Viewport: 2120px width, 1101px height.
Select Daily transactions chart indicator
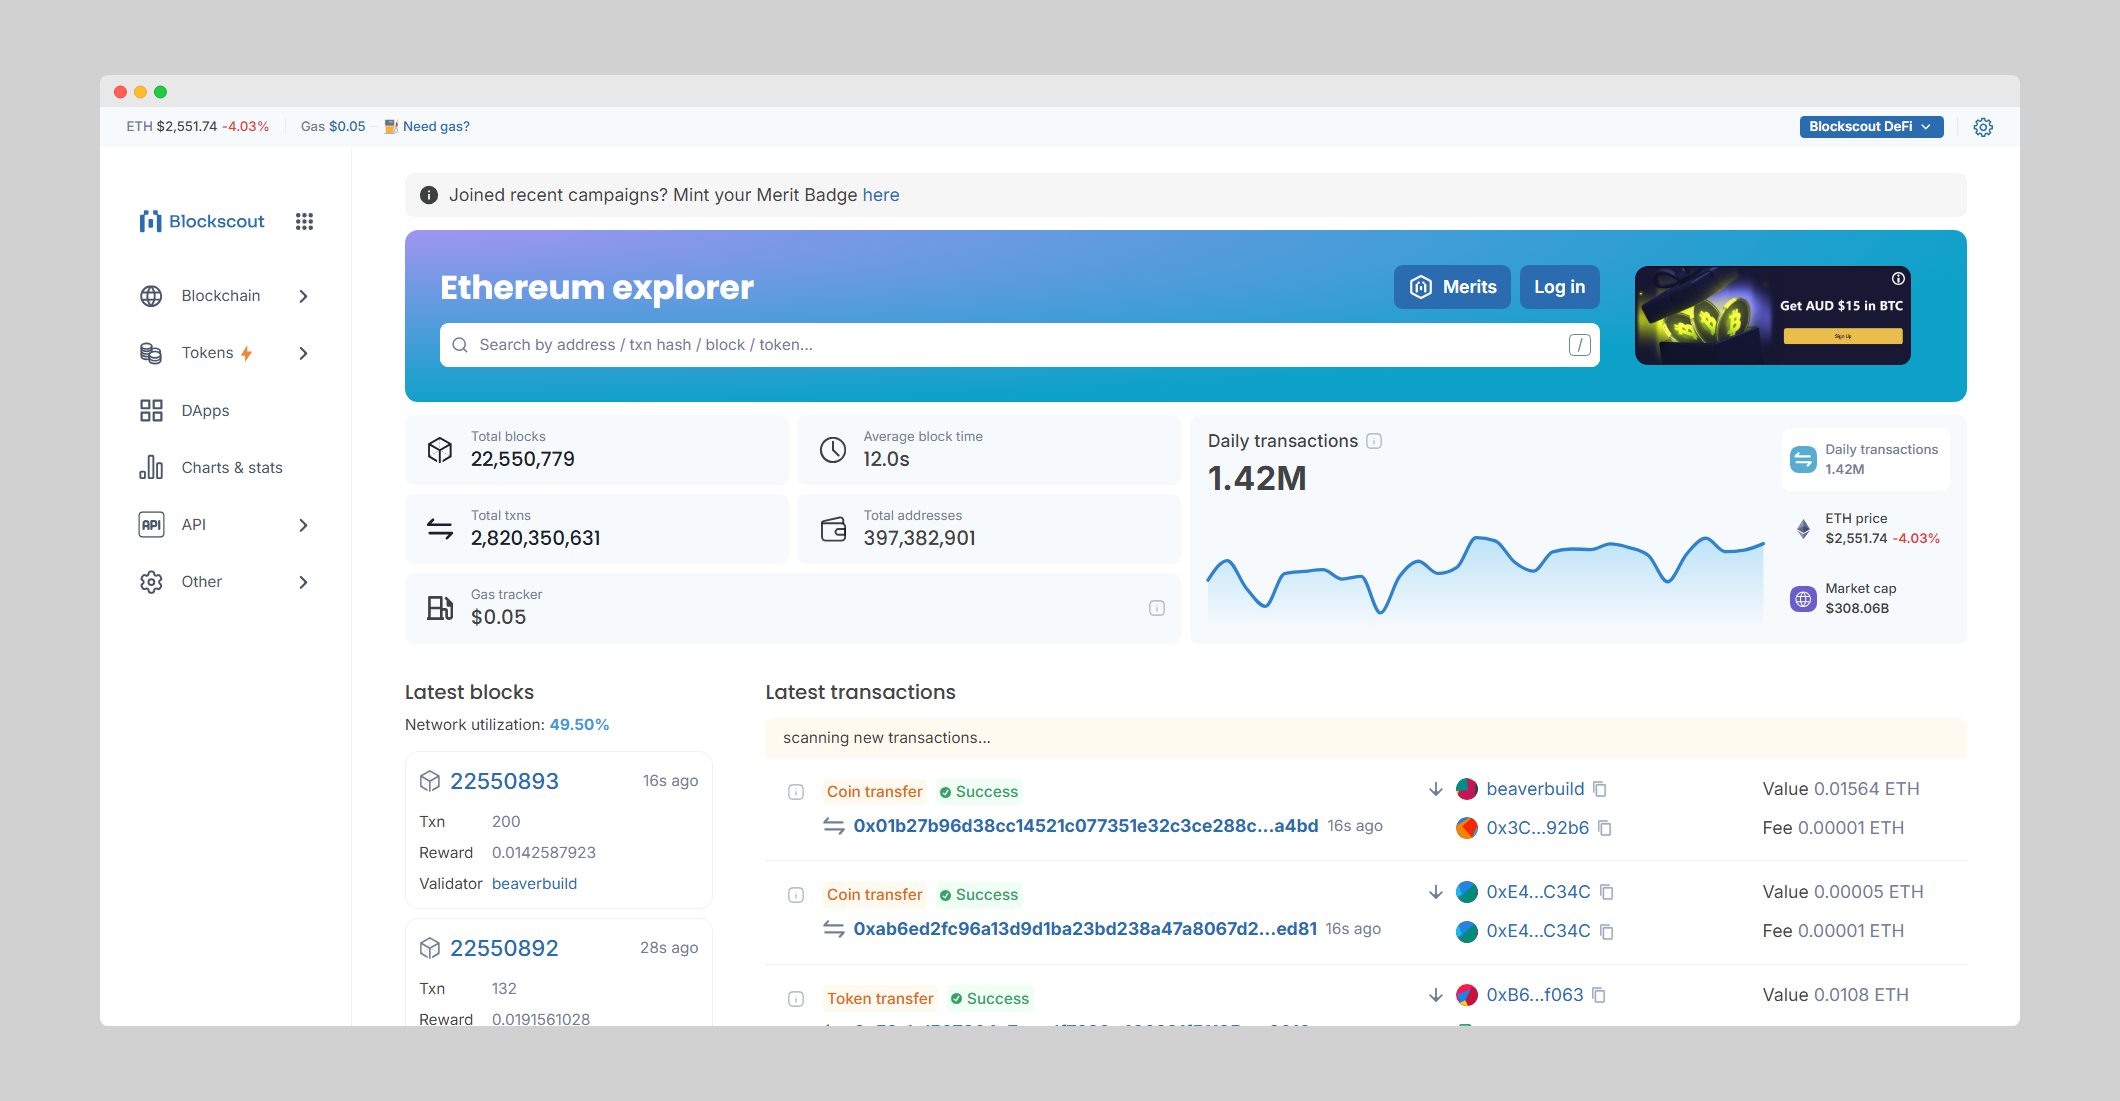1866,459
